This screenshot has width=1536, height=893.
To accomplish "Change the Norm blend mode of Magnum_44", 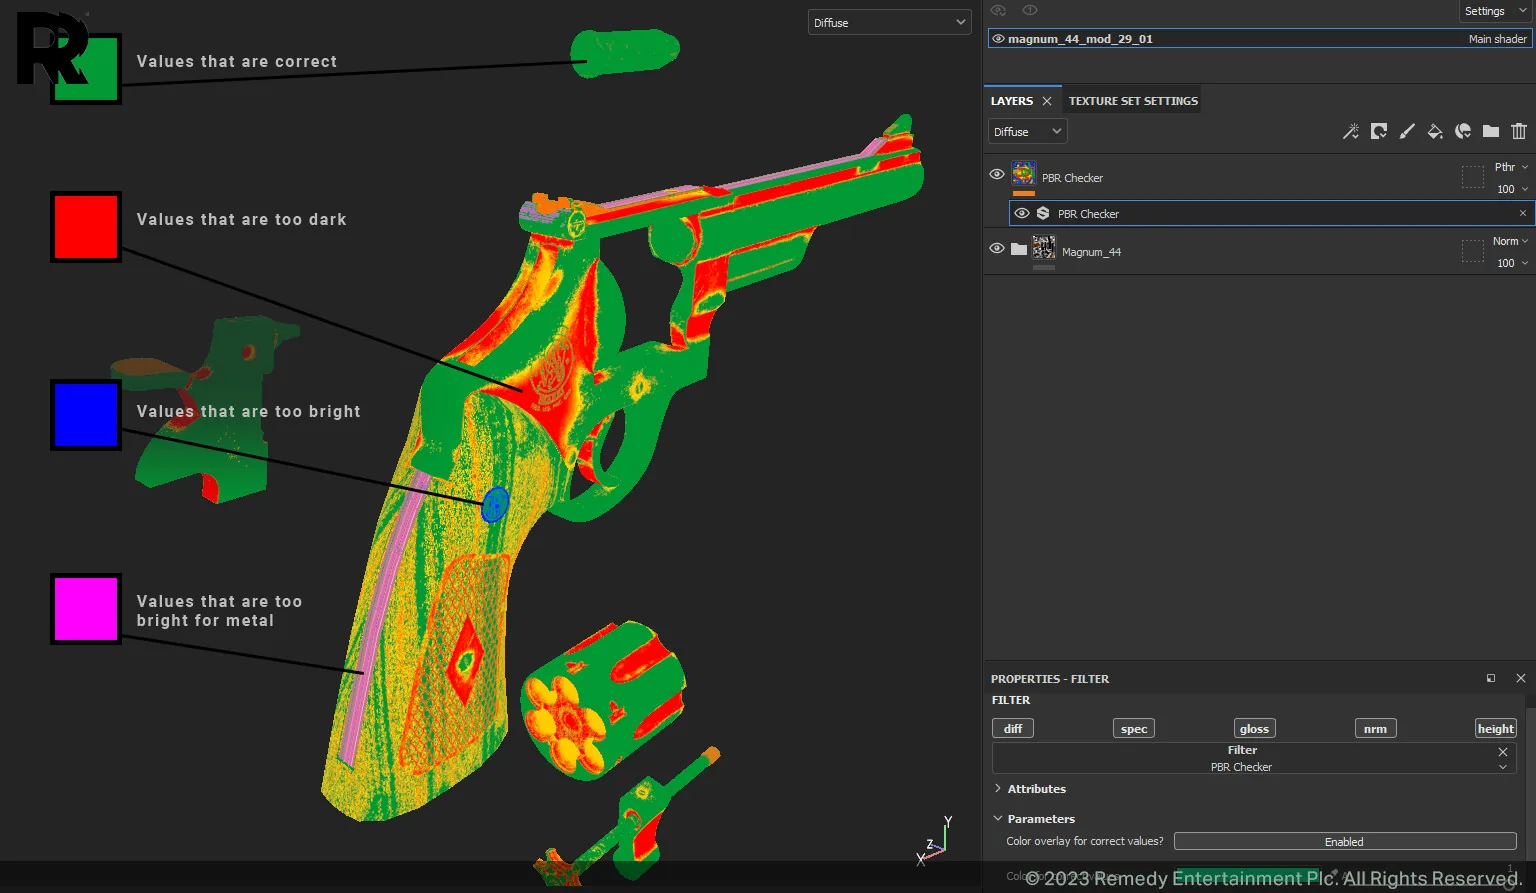I will coord(1511,241).
